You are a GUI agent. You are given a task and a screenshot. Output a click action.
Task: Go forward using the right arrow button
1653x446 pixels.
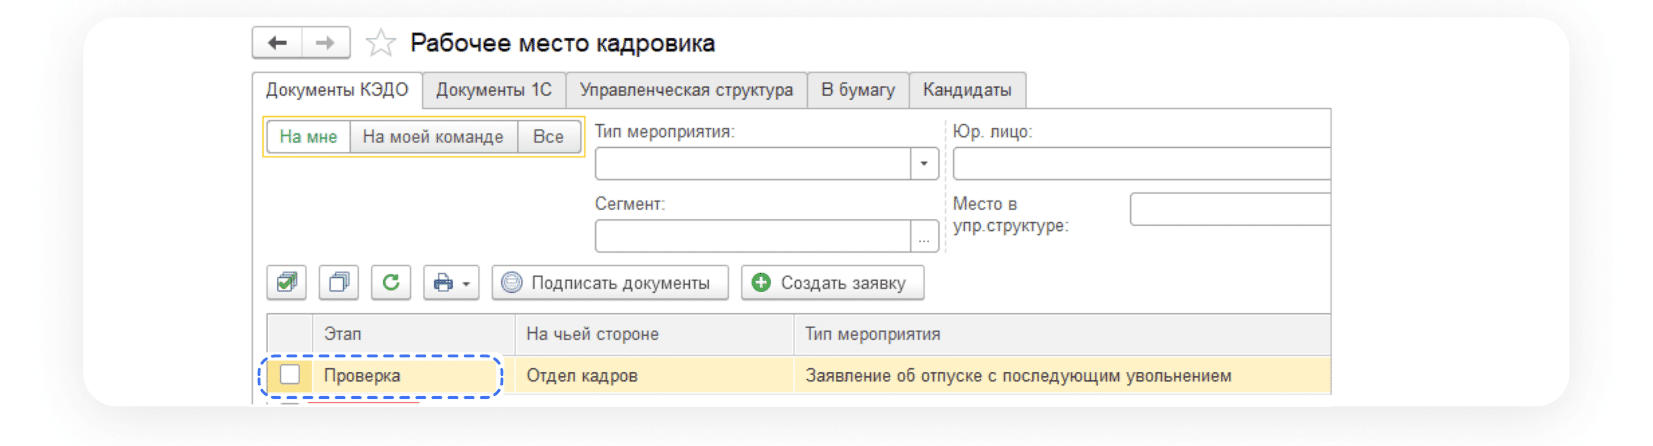click(x=325, y=43)
